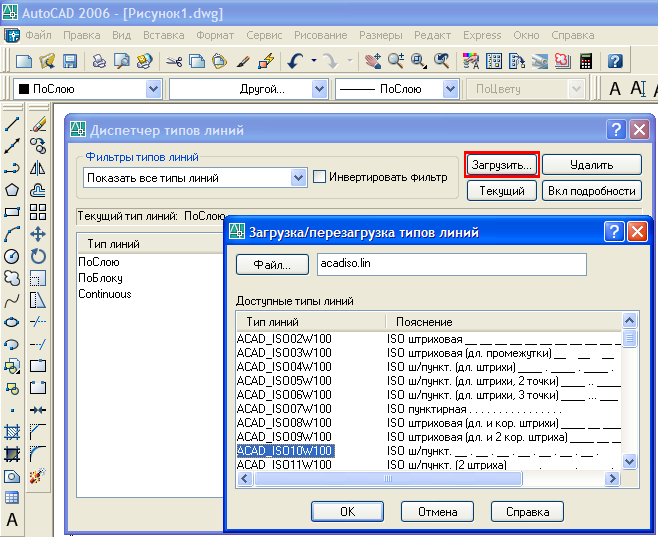Select the ACAD_ISO07W100 linetype row
Image resolution: width=658 pixels, height=537 pixels.
pos(428,409)
